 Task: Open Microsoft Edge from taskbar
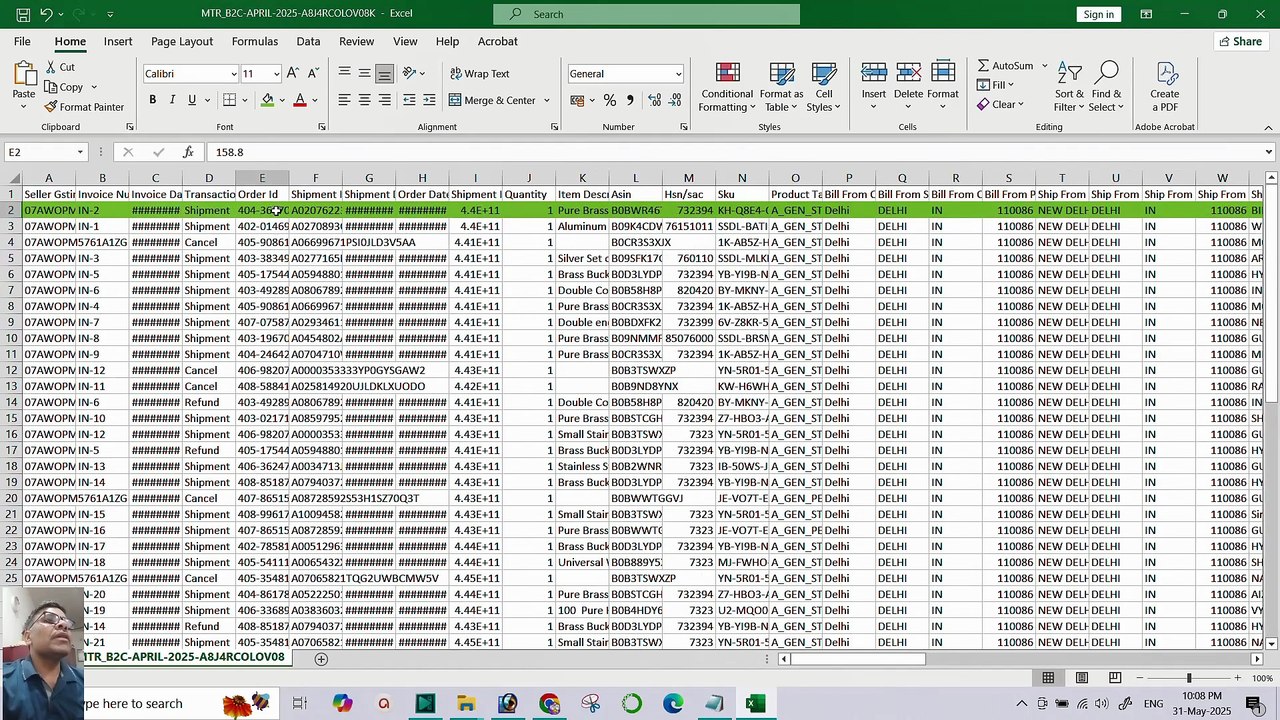tap(673, 704)
